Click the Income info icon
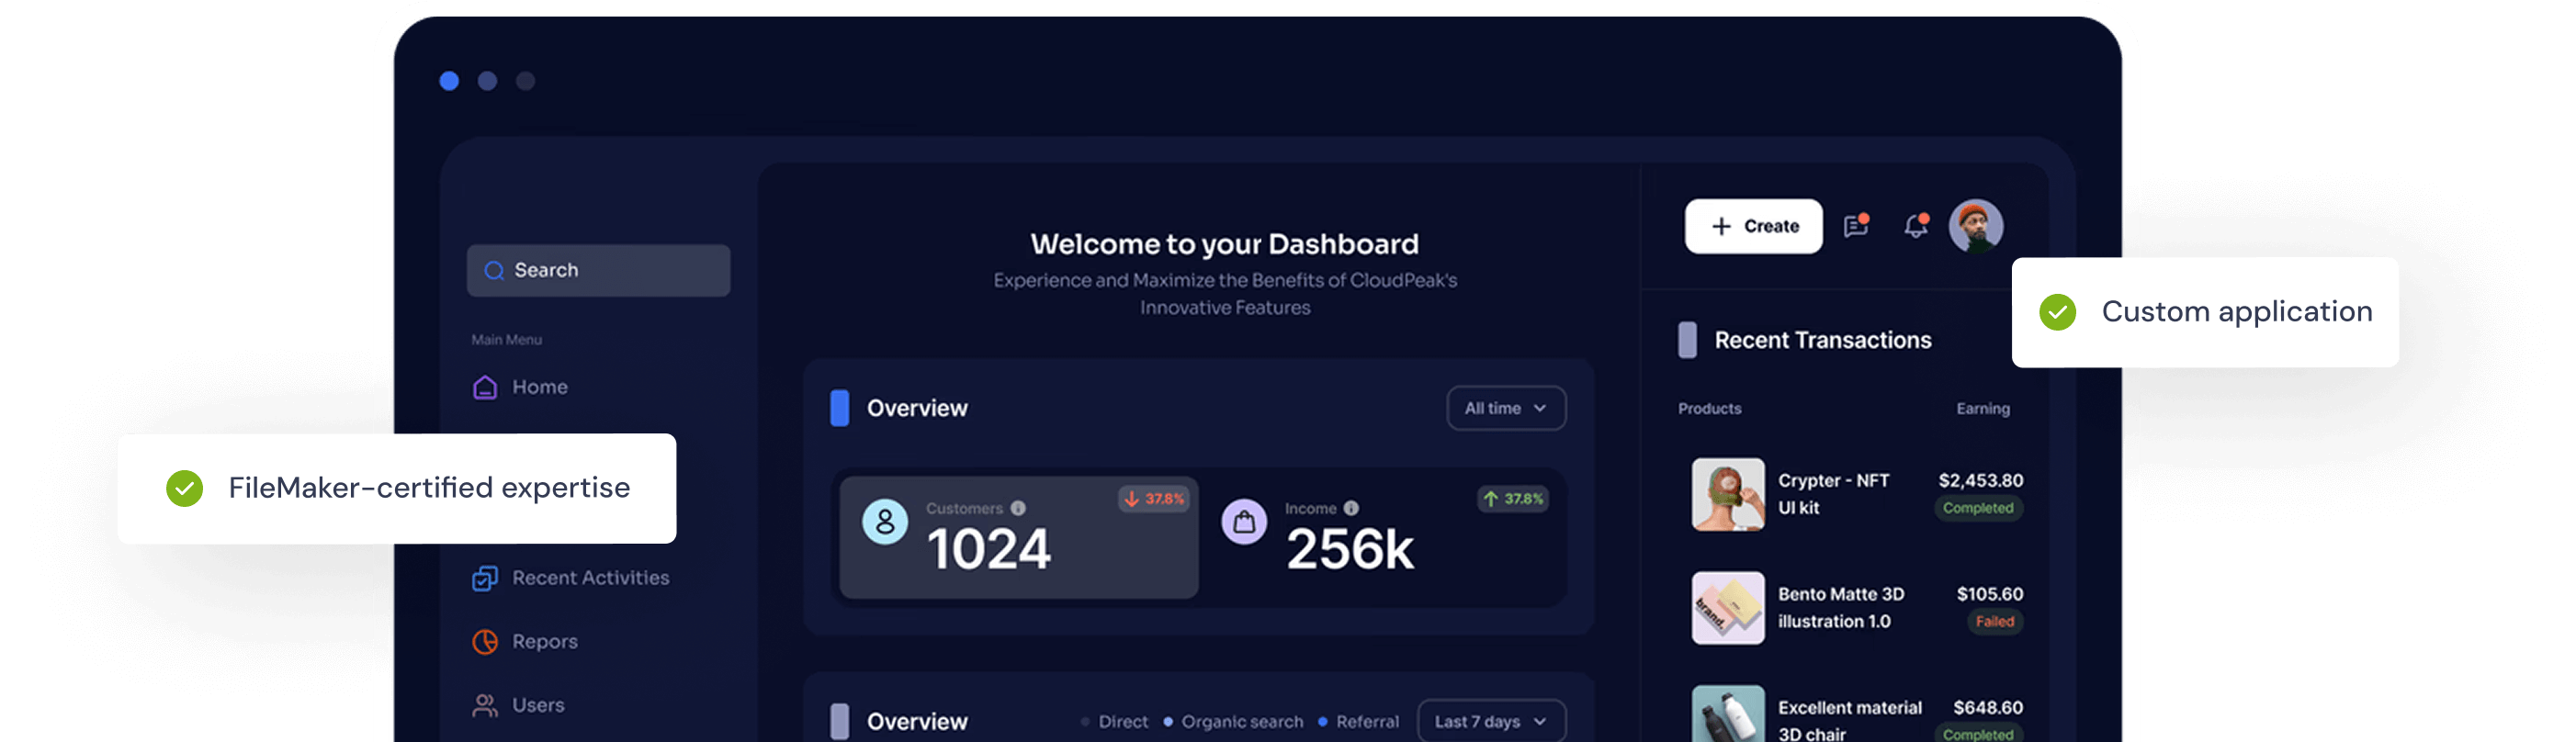The height and width of the screenshot is (742, 2576). (1351, 508)
